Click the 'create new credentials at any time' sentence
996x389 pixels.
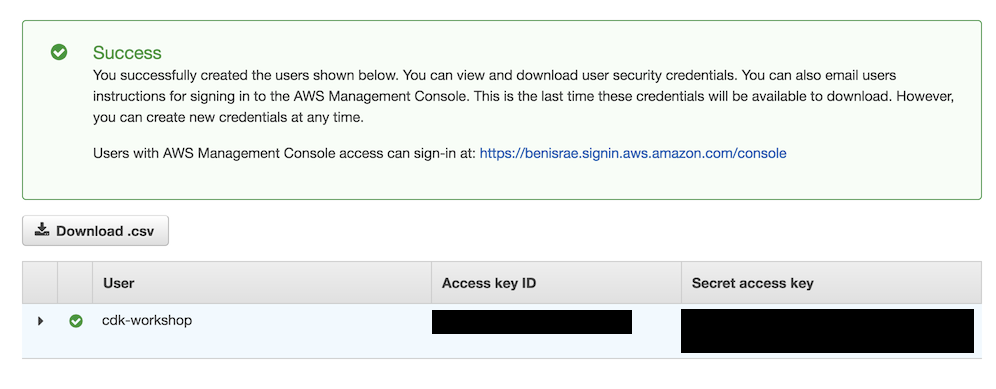click(x=228, y=118)
